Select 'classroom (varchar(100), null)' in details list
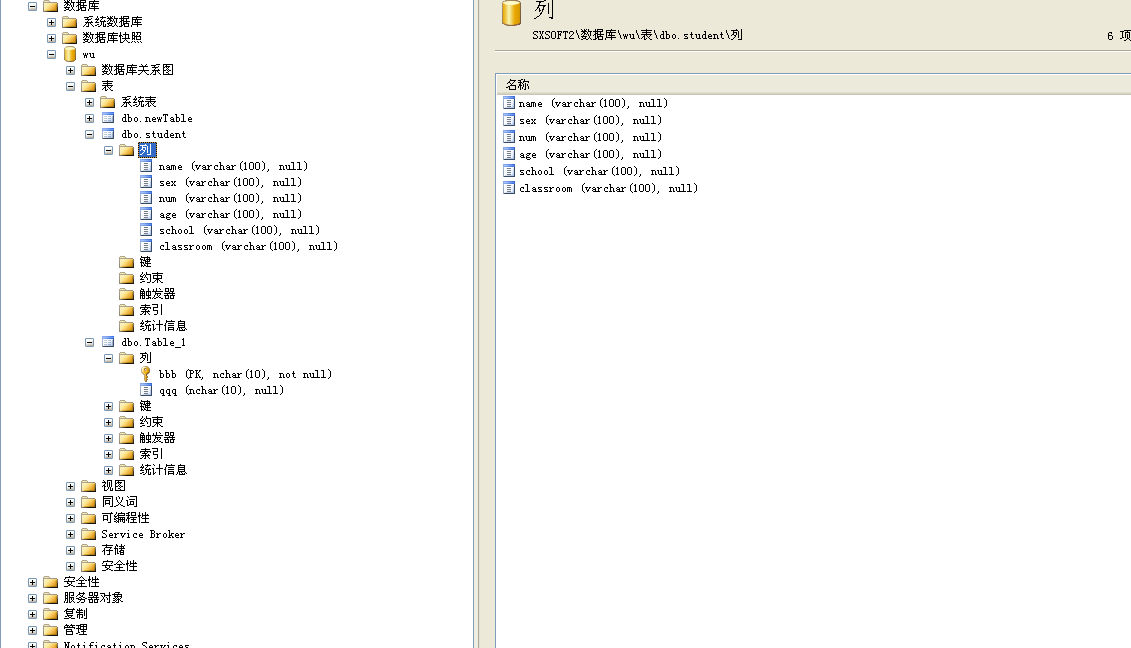1131x648 pixels. (608, 188)
